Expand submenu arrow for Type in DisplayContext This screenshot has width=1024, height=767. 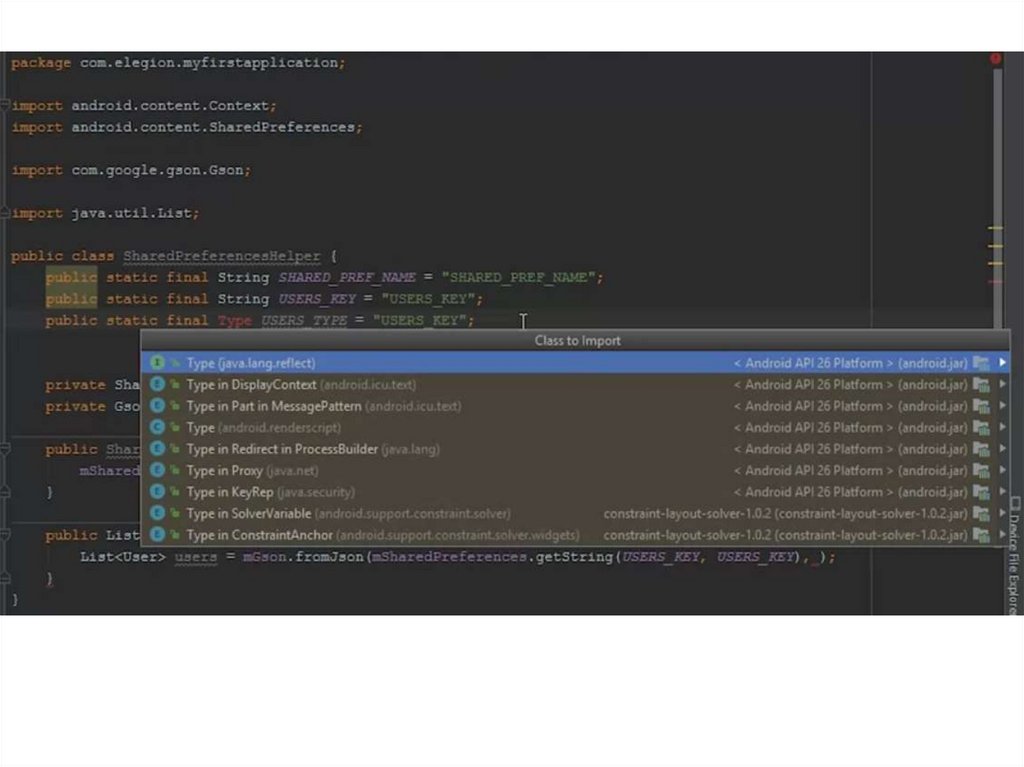(1002, 384)
